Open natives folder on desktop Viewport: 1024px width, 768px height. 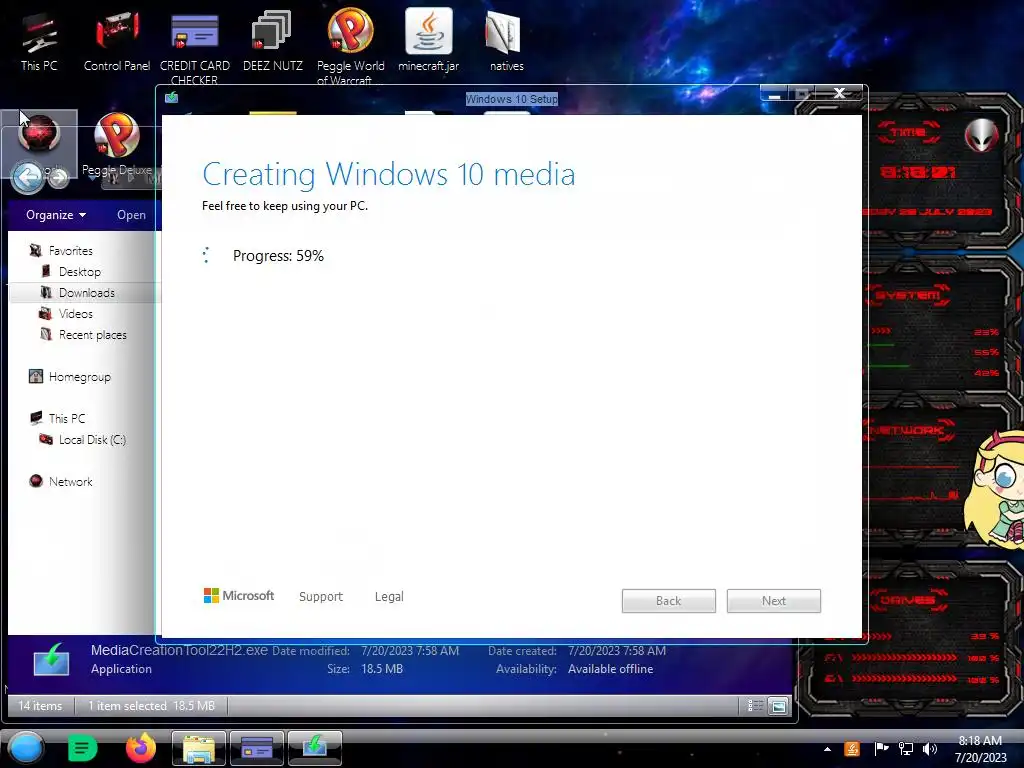point(506,41)
